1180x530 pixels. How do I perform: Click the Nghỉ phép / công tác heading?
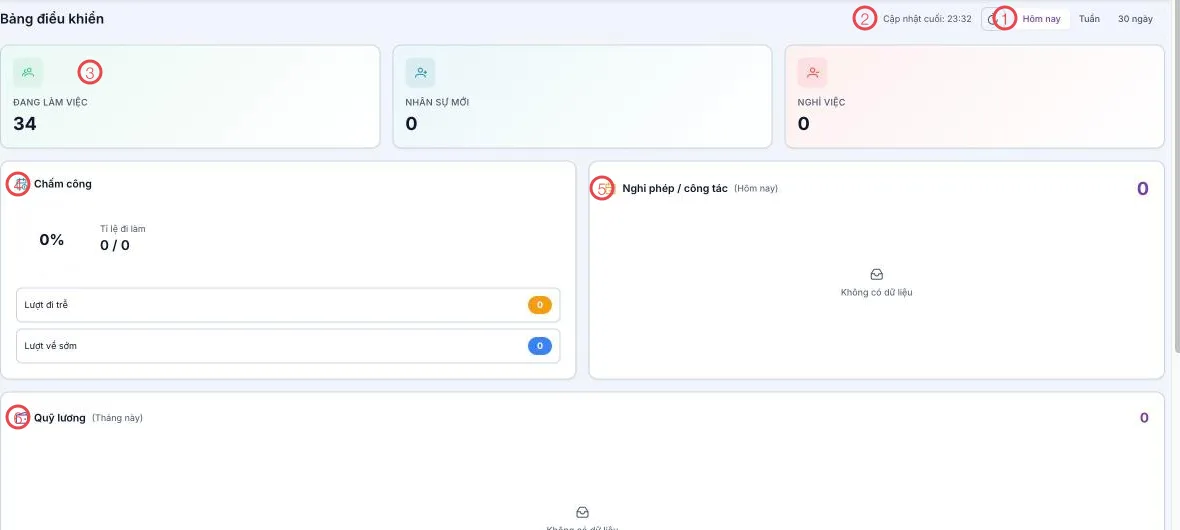pyautogui.click(x=675, y=188)
